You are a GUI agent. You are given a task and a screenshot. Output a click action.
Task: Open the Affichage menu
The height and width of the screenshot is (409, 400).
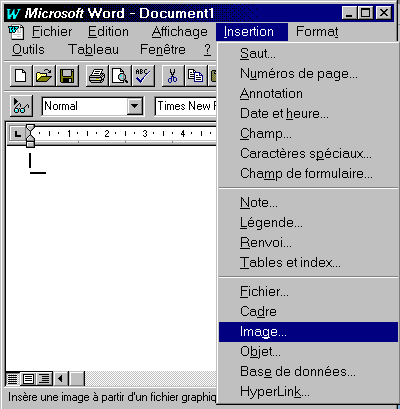pos(179,32)
